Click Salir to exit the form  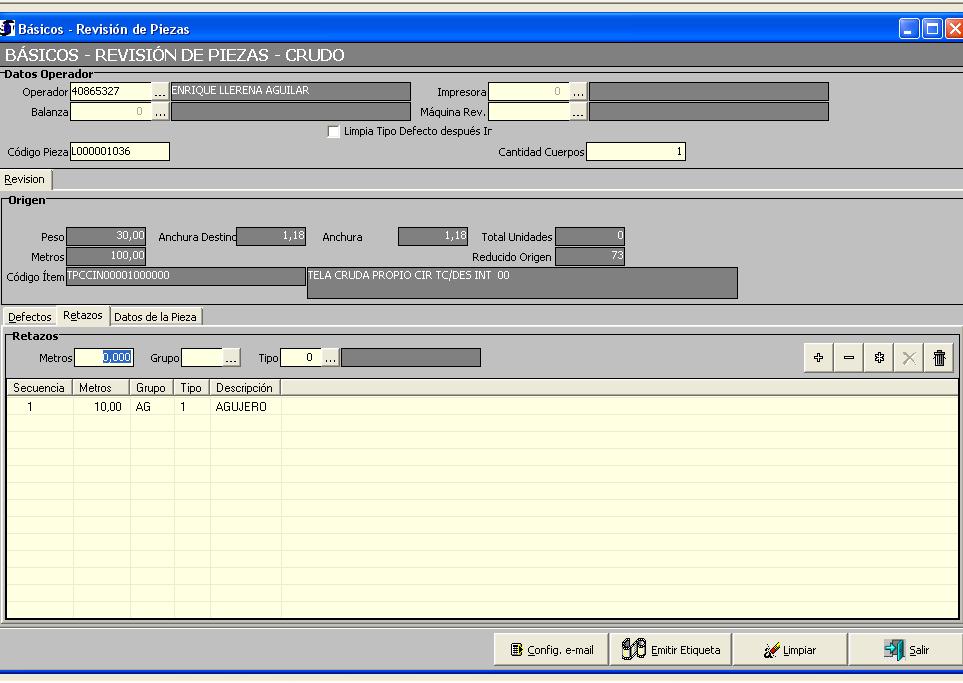tap(906, 650)
